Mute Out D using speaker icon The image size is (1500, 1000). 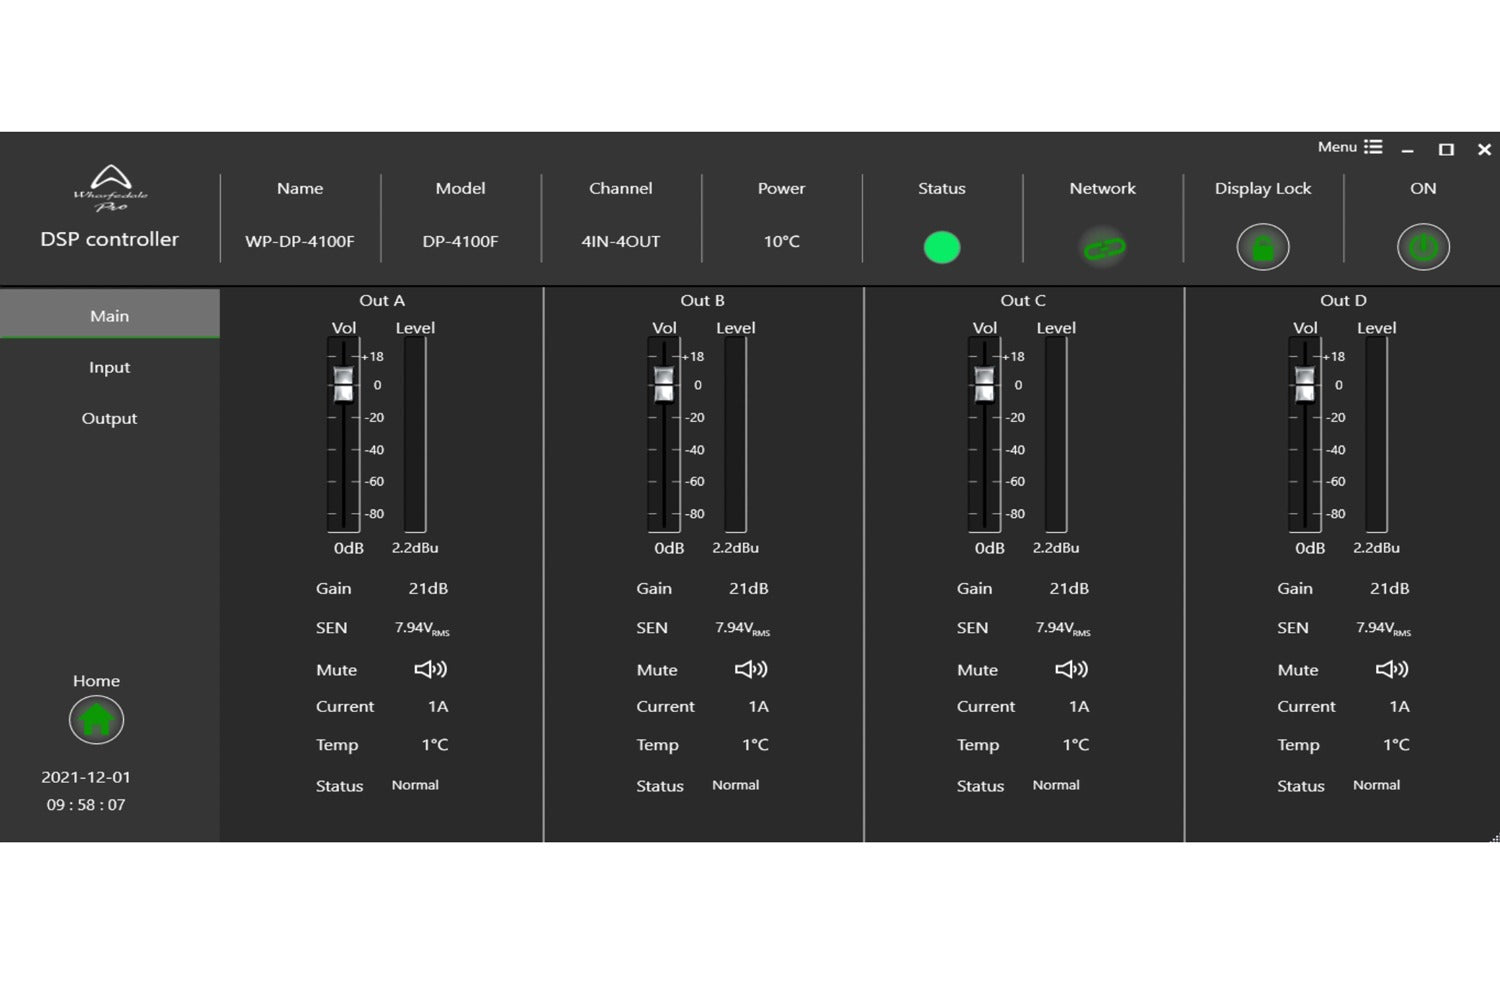click(x=1392, y=669)
